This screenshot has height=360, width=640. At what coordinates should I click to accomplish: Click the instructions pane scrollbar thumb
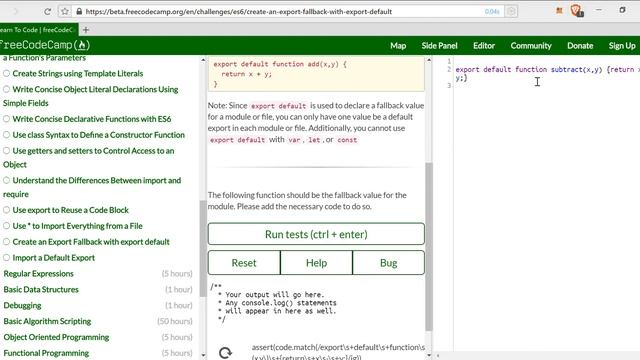(x=429, y=247)
